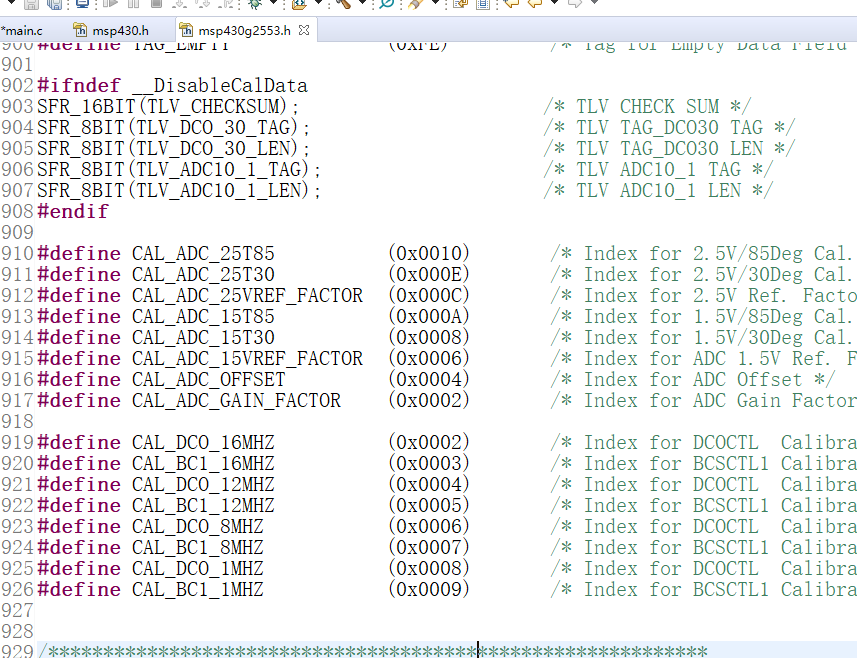
Task: Click the Save All icon
Action: (x=54, y=4)
